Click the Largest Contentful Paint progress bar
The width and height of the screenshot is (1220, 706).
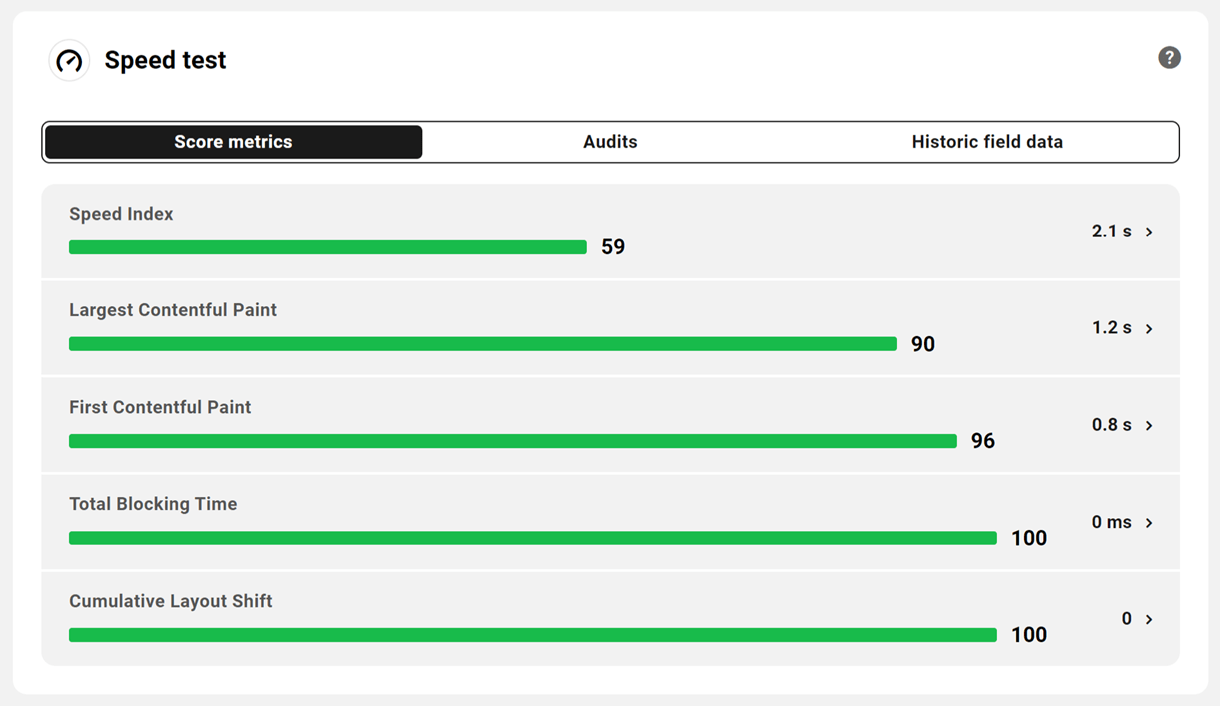[482, 344]
